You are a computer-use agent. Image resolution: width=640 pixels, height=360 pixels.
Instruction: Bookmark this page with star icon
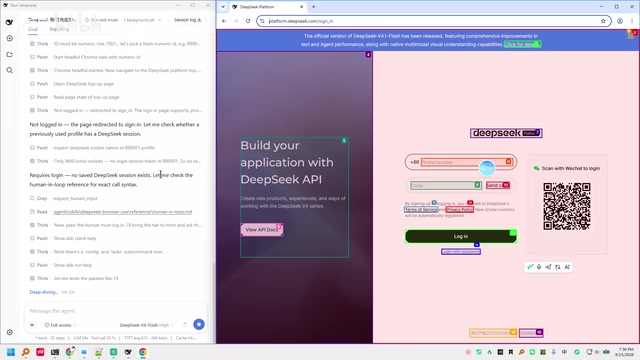(x=603, y=21)
